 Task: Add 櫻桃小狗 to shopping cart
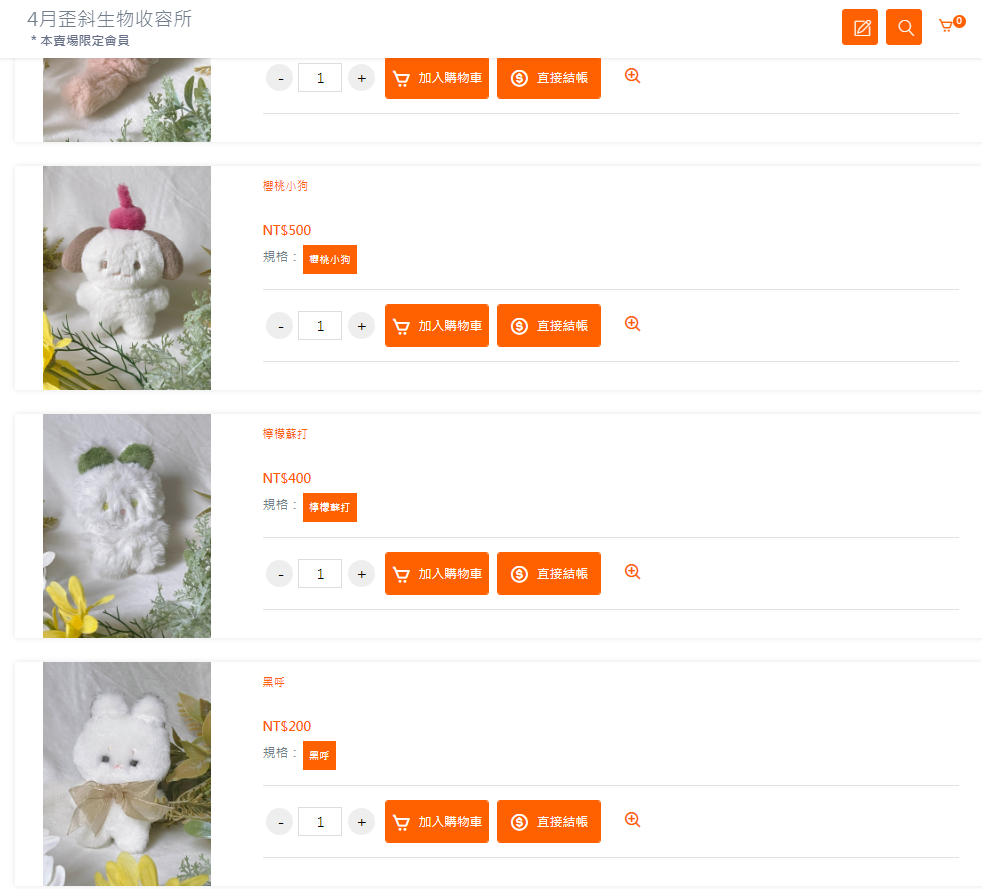pos(437,326)
